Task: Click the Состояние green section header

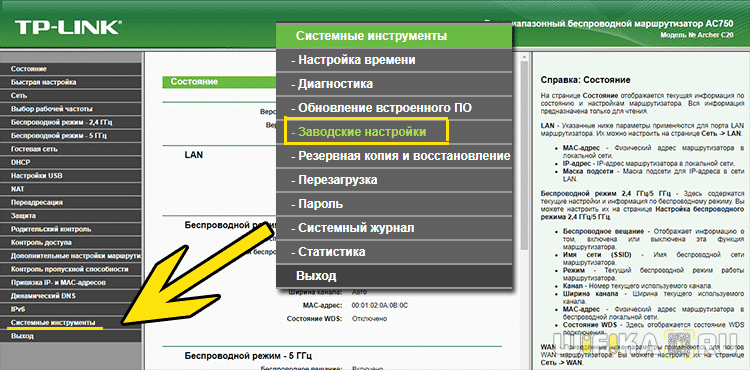Action: (220, 82)
